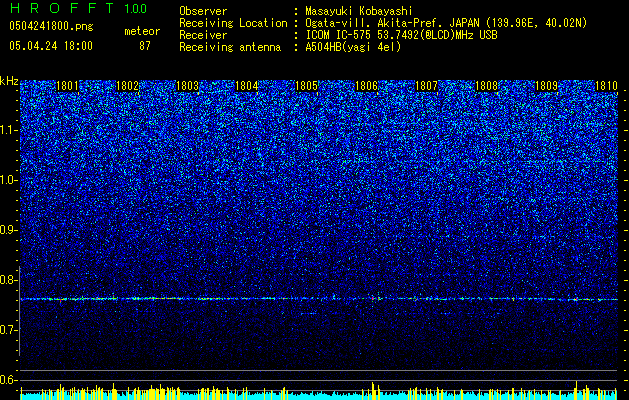Click the gray vertical range bar at left
This screenshot has width=629, height=400.
pos(20,311)
